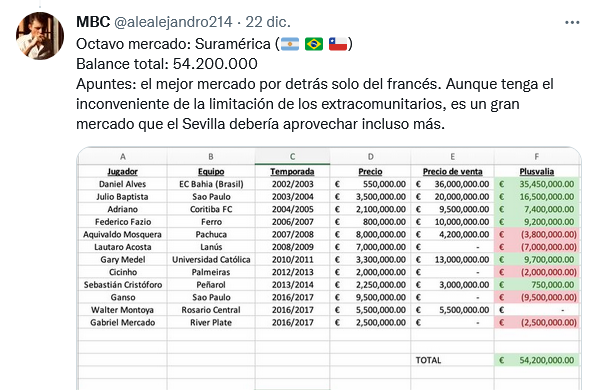Select the River Plate team cell
The width and height of the screenshot is (598, 390).
211,323
